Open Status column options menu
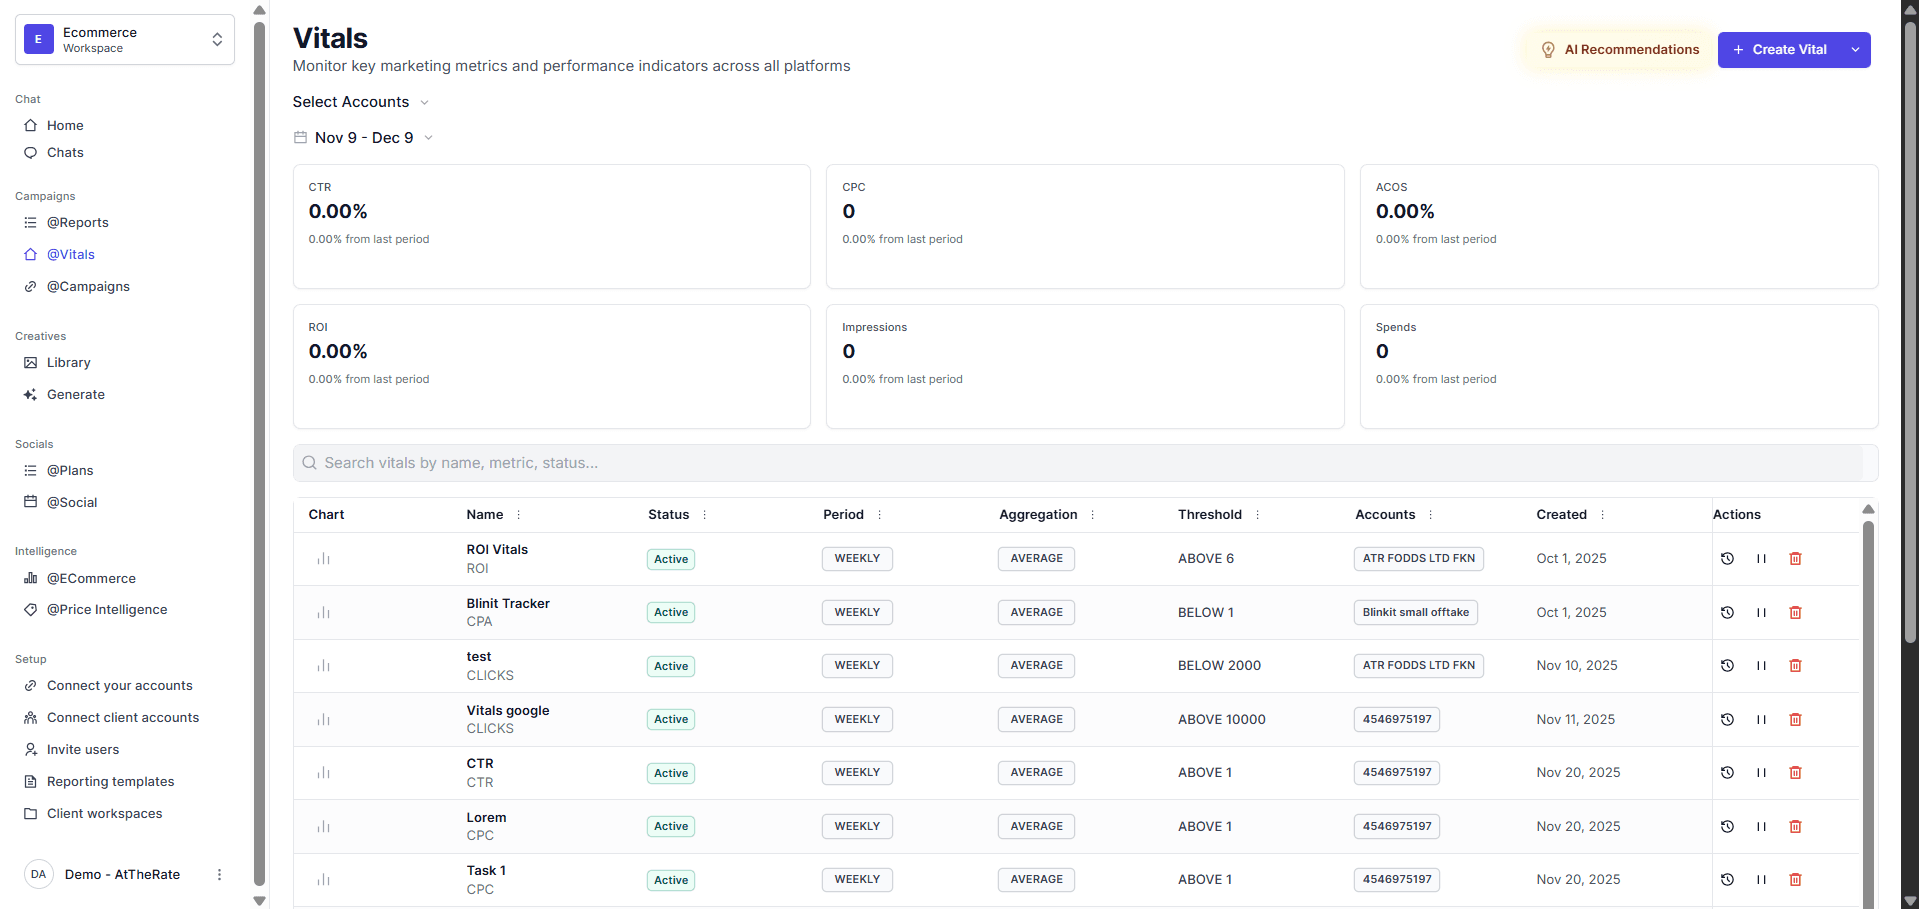This screenshot has height=909, width=1919. [x=704, y=515]
